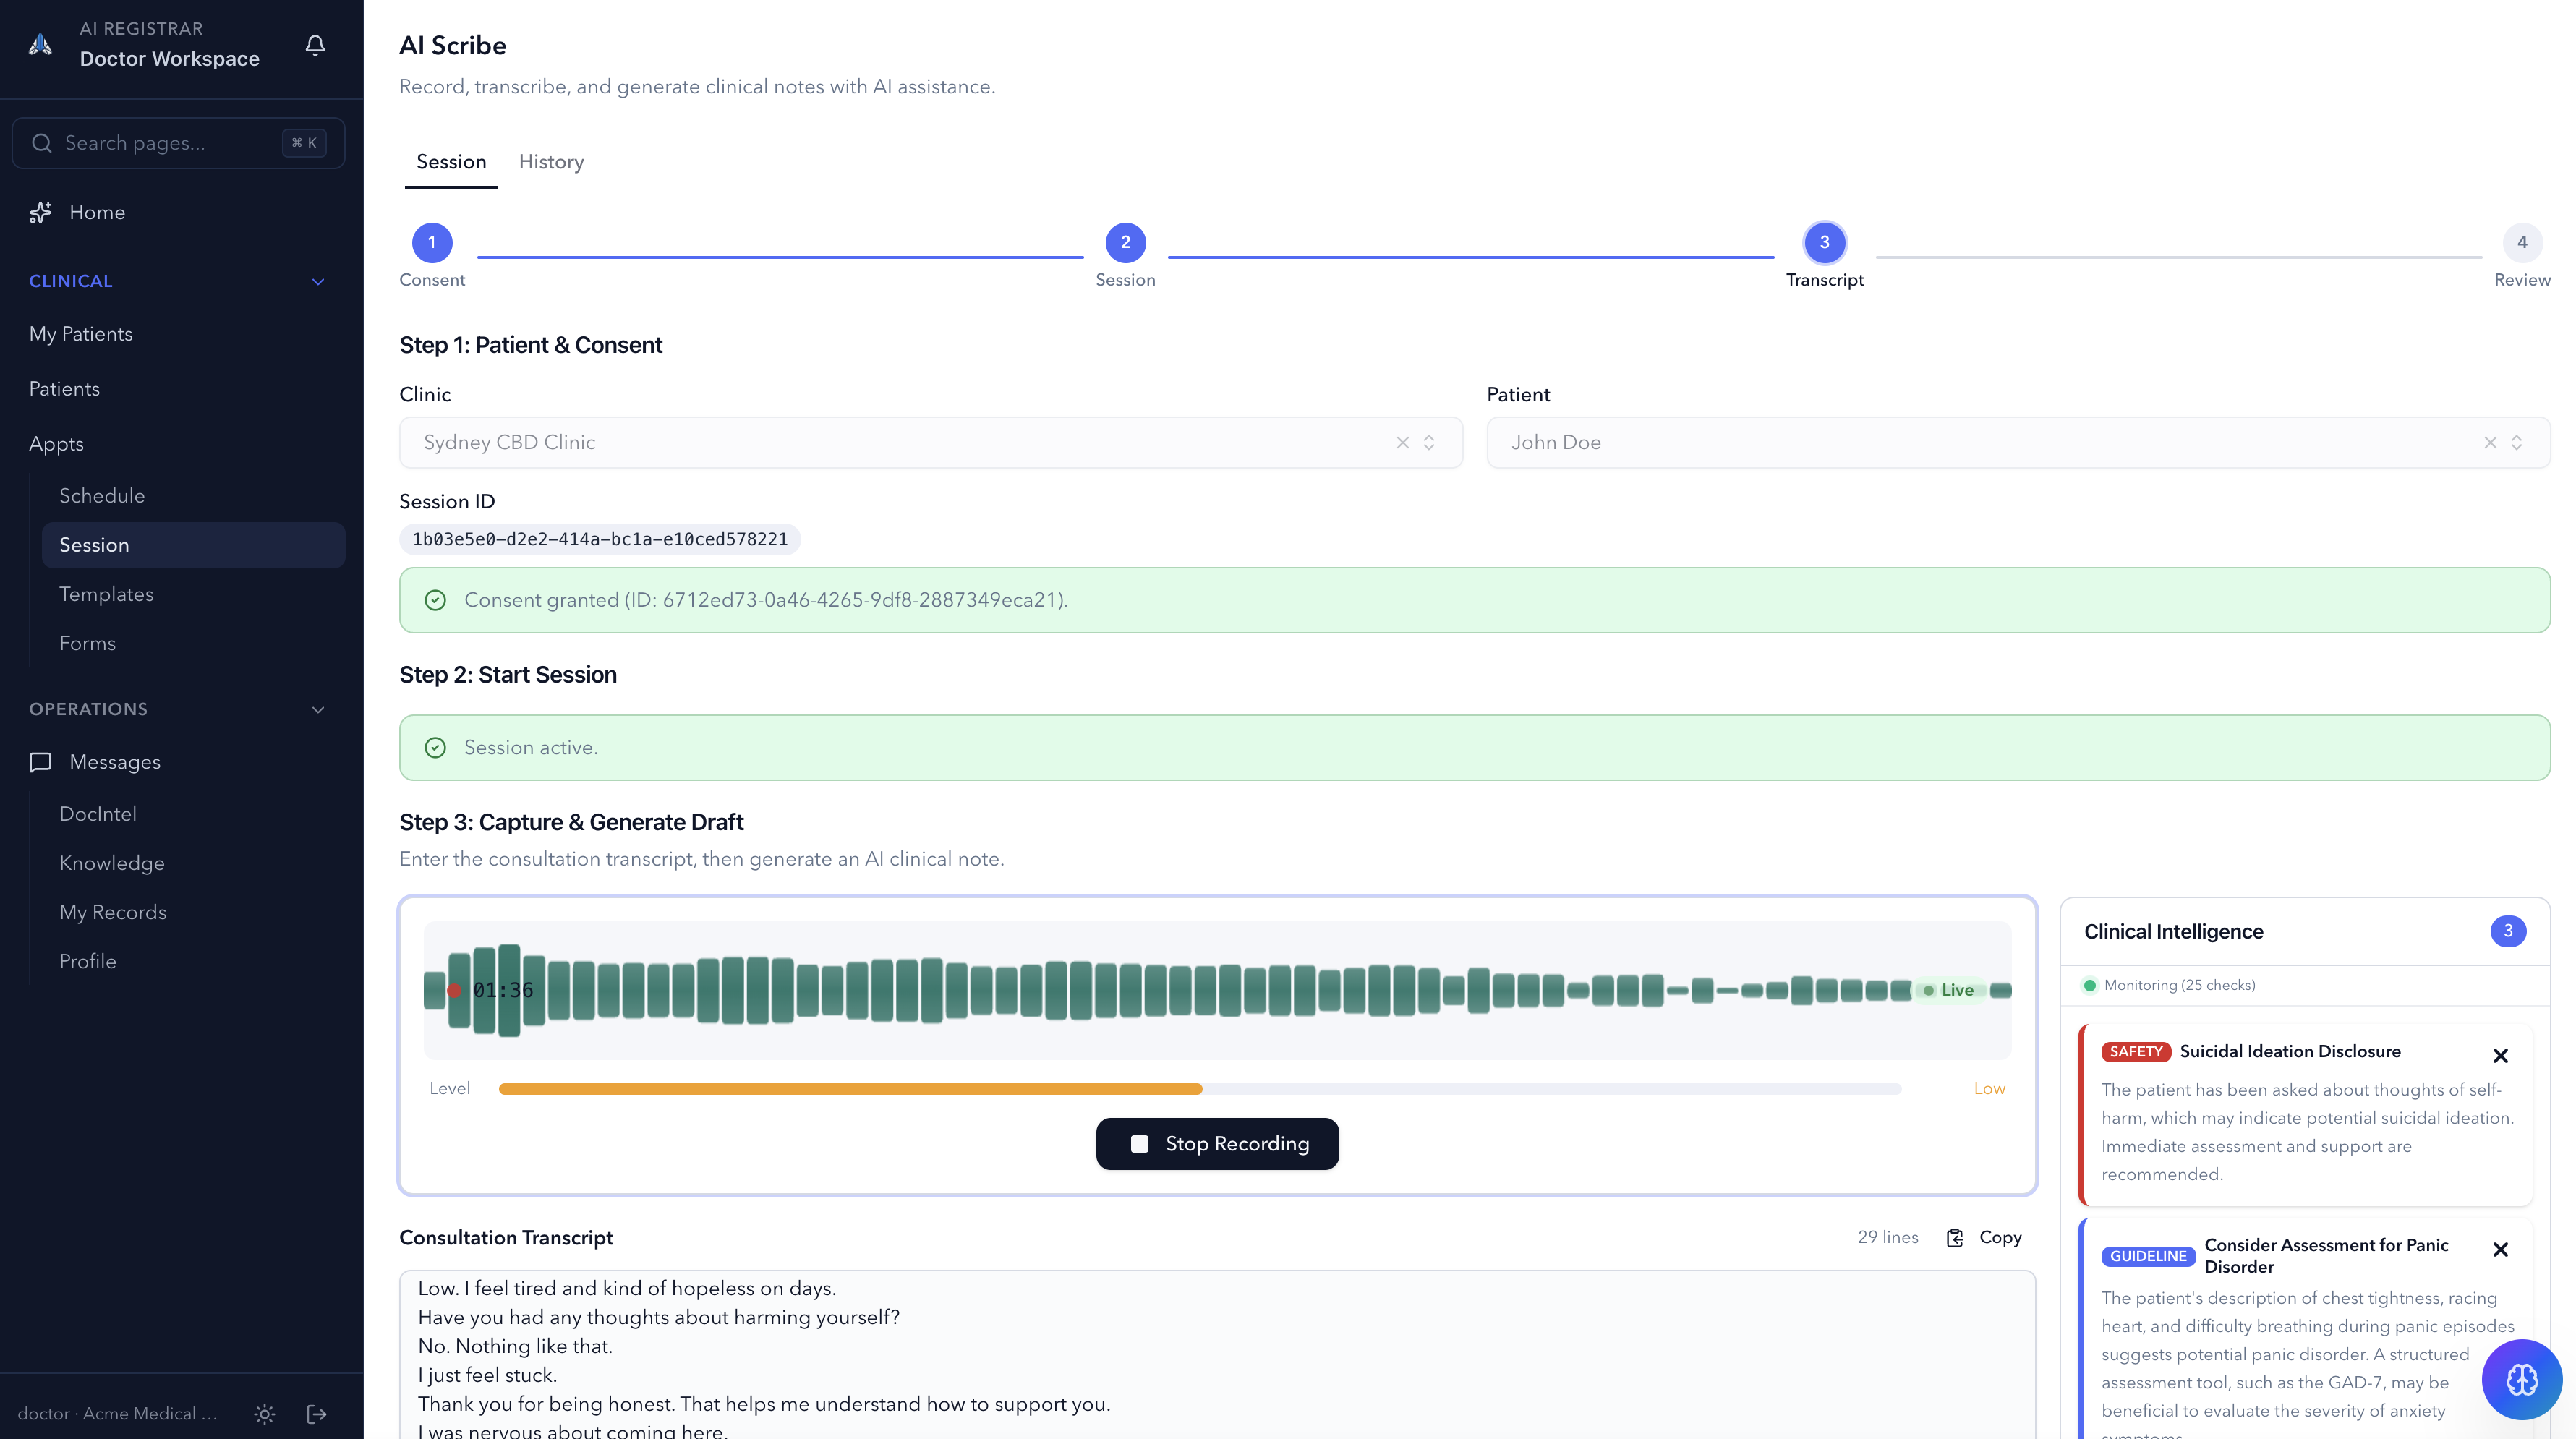Toggle the light/dark theme sun icon

pos(264,1413)
